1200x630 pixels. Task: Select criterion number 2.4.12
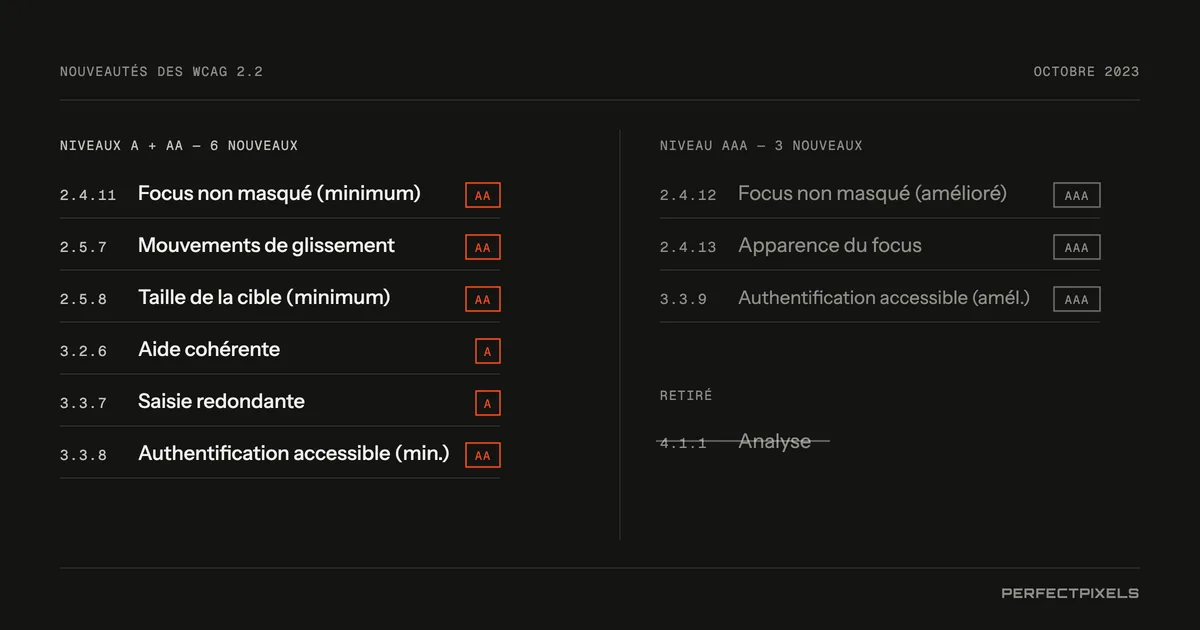point(688,196)
